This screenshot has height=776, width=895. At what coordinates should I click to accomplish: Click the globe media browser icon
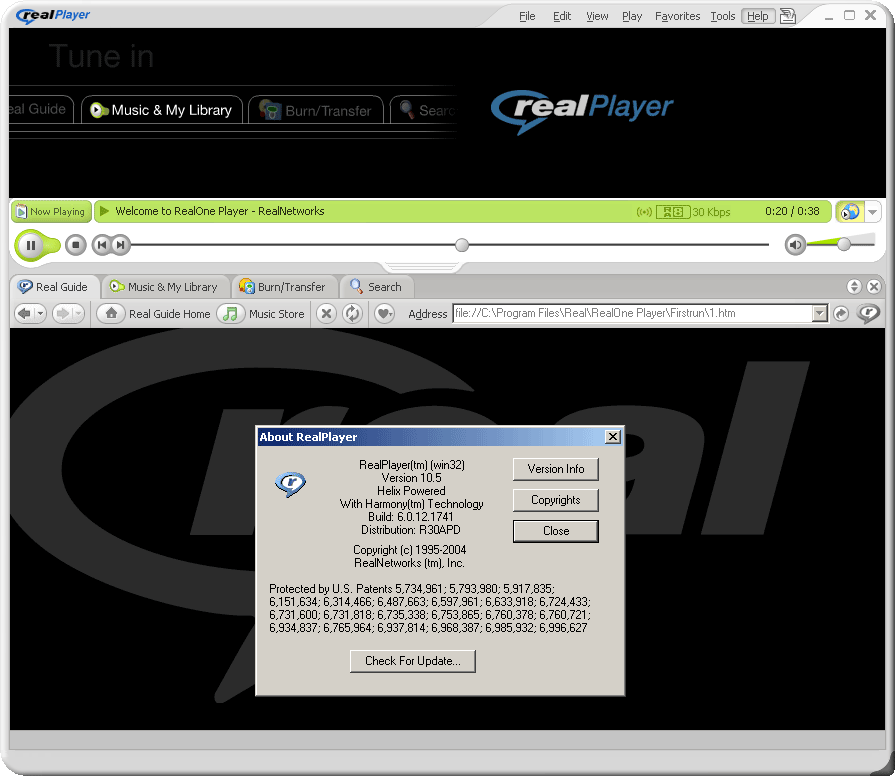(850, 212)
